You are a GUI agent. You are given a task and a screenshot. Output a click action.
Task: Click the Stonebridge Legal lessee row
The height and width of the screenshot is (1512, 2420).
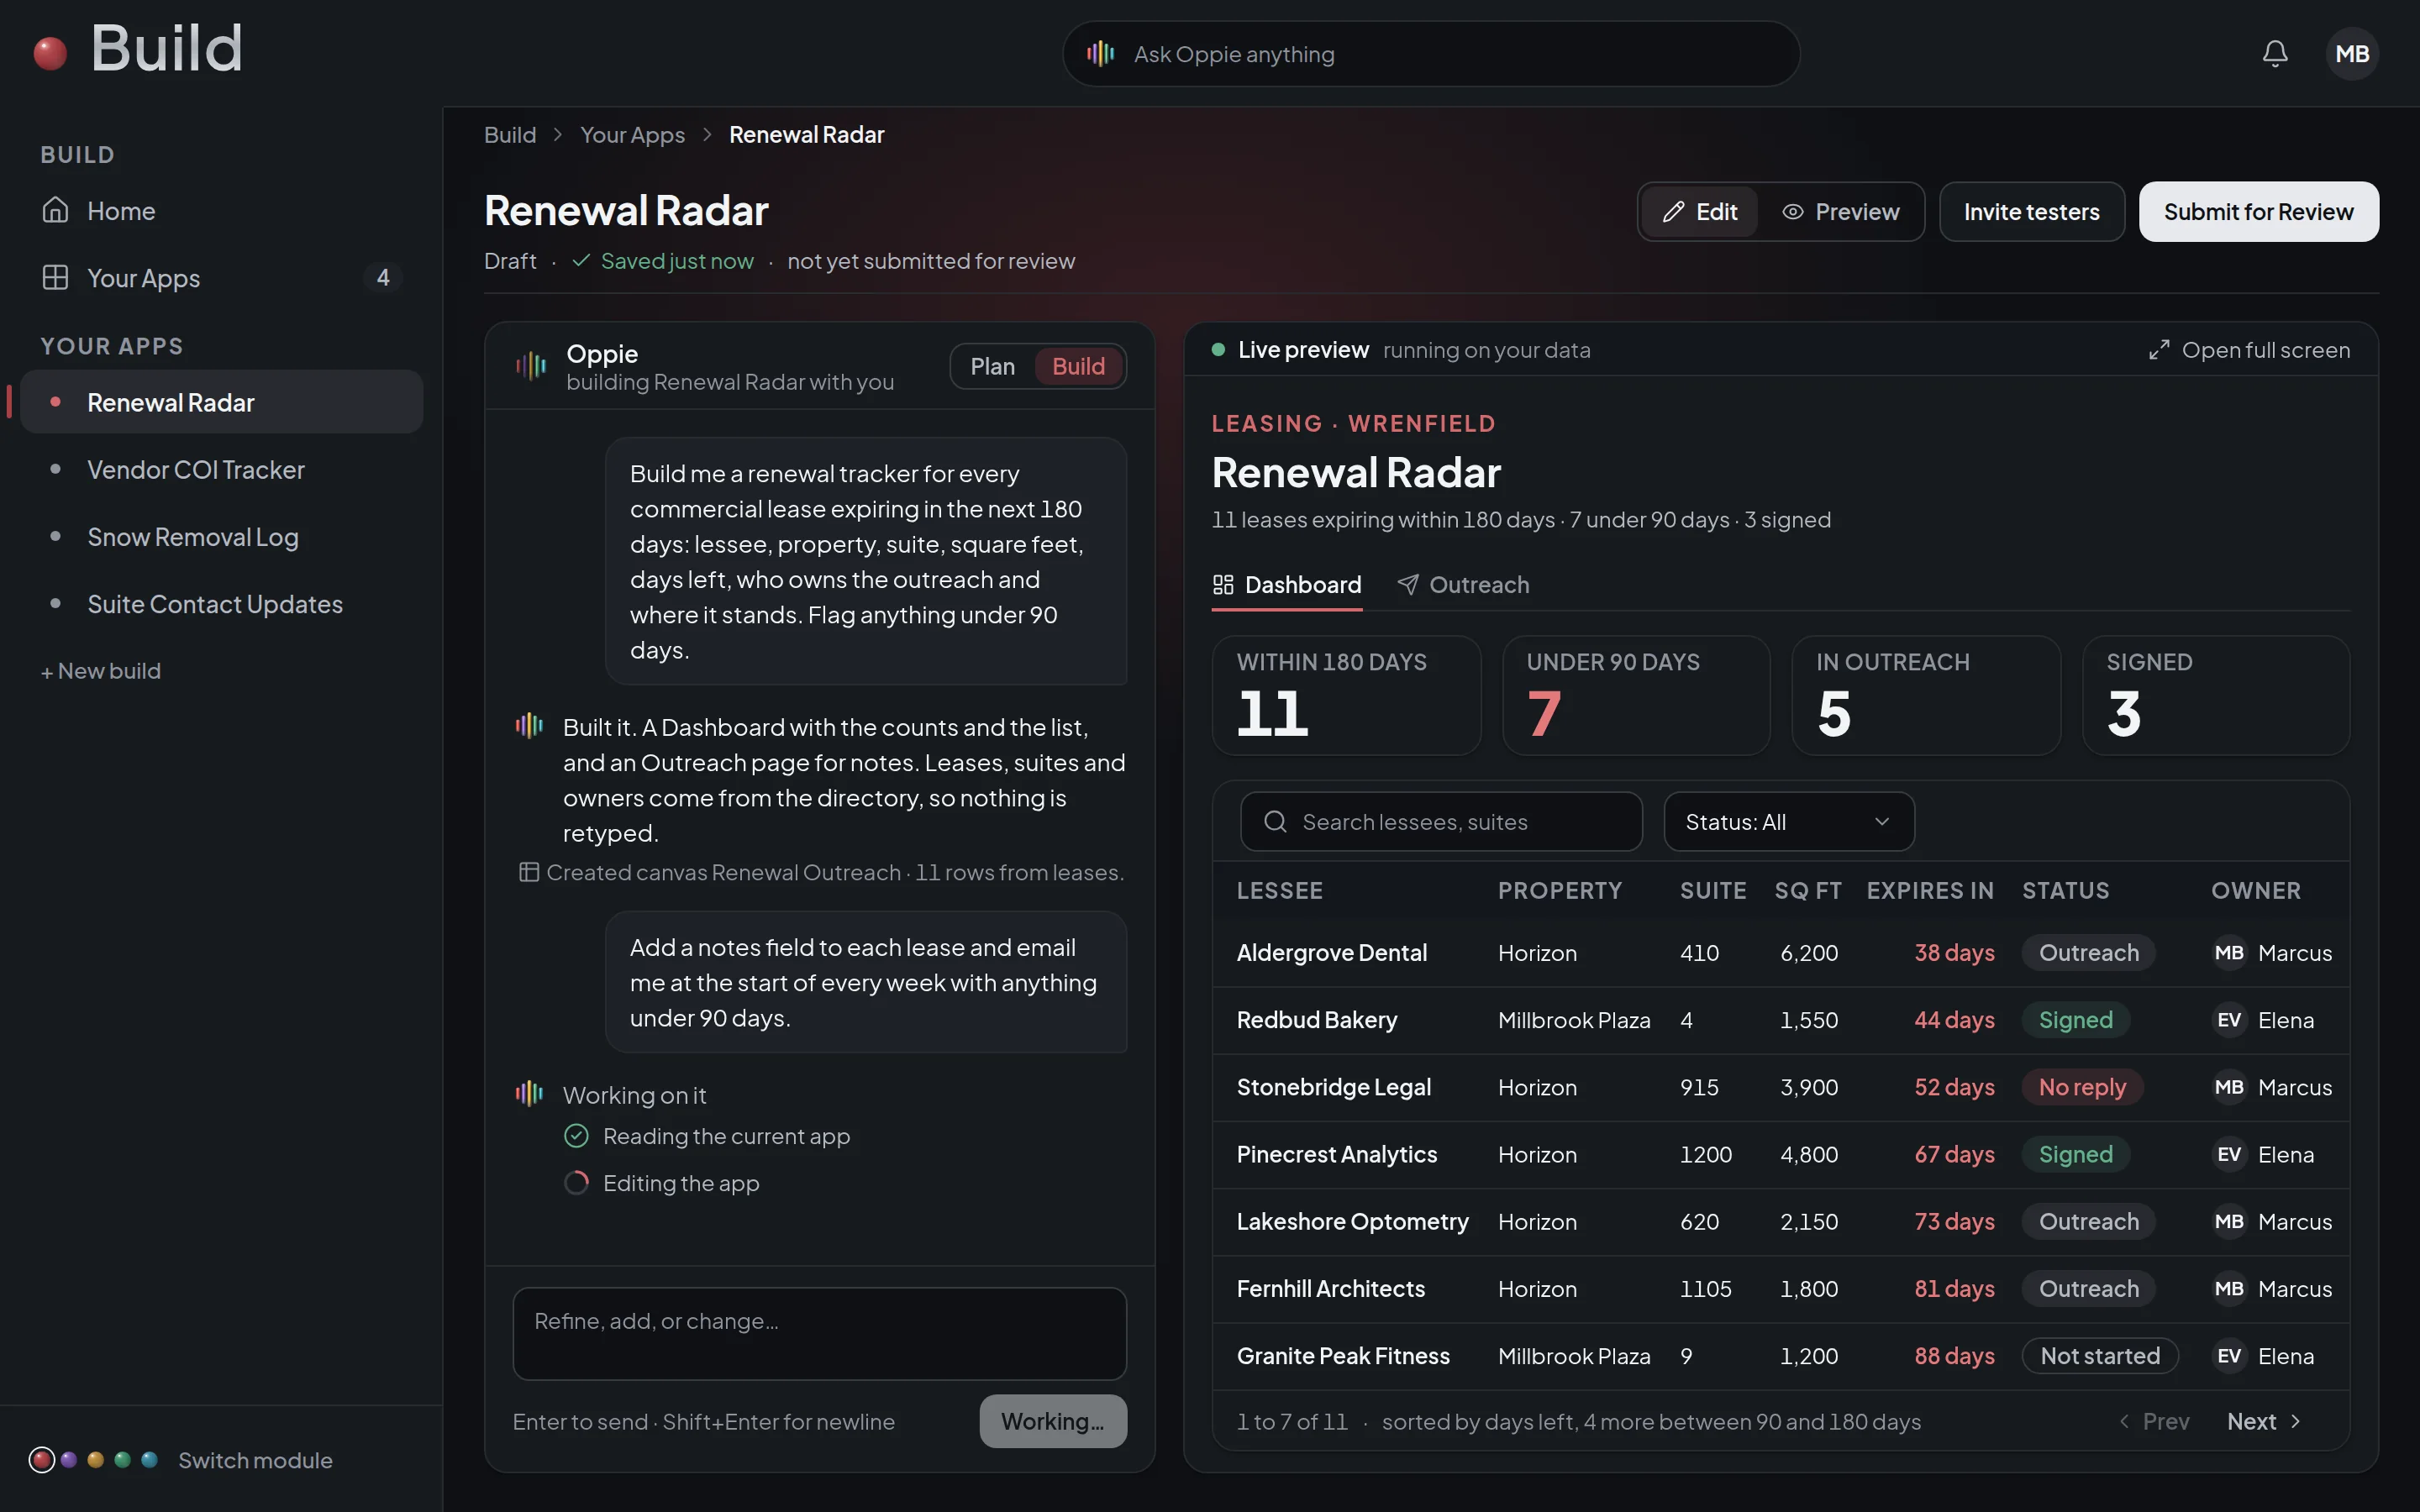[1780, 1087]
